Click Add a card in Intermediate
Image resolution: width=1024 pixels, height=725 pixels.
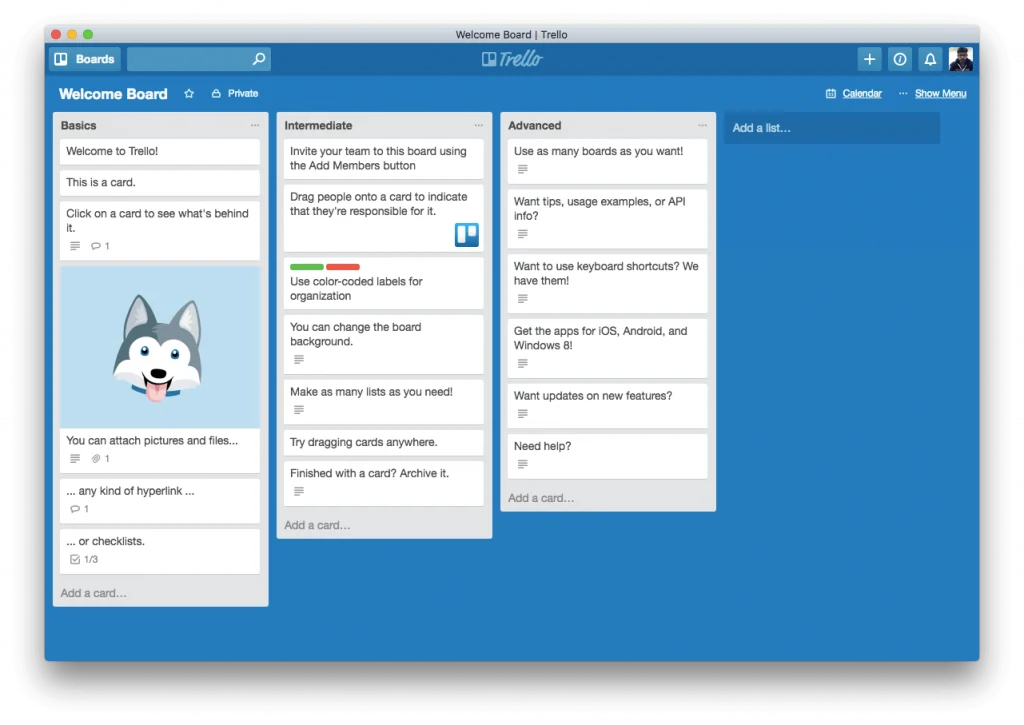318,525
